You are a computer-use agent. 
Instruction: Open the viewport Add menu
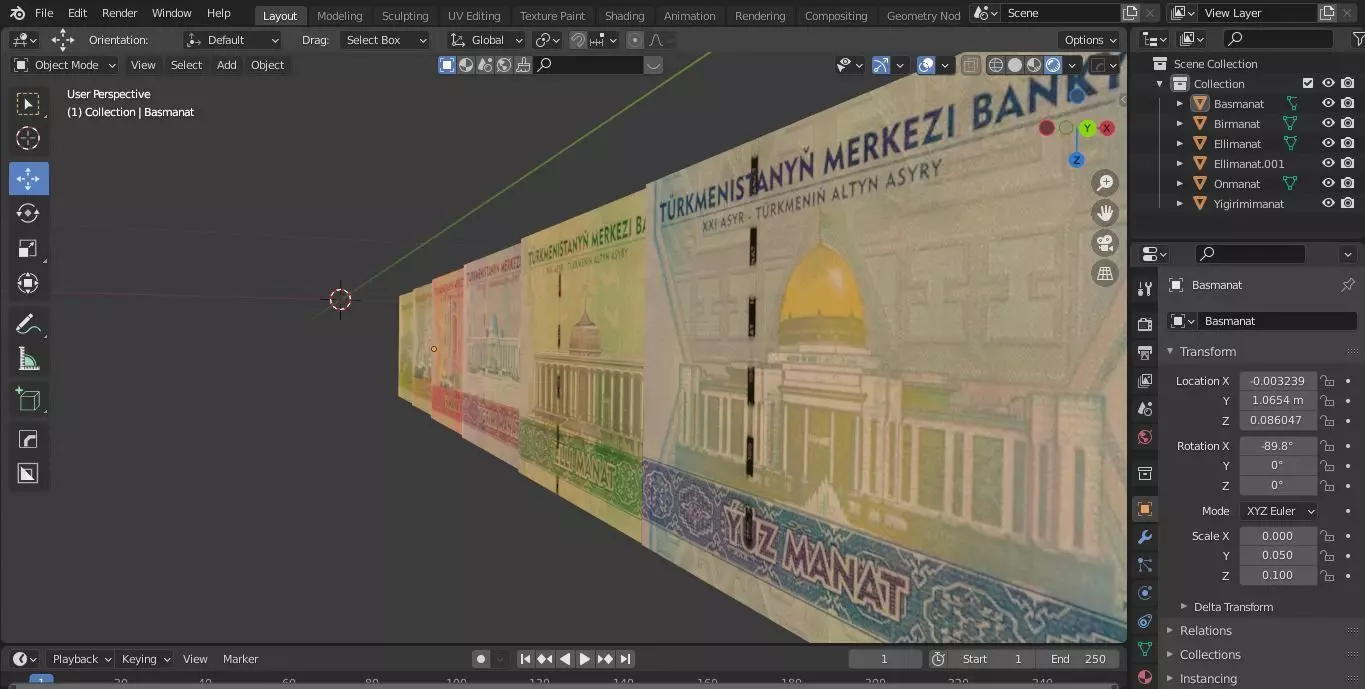click(227, 65)
